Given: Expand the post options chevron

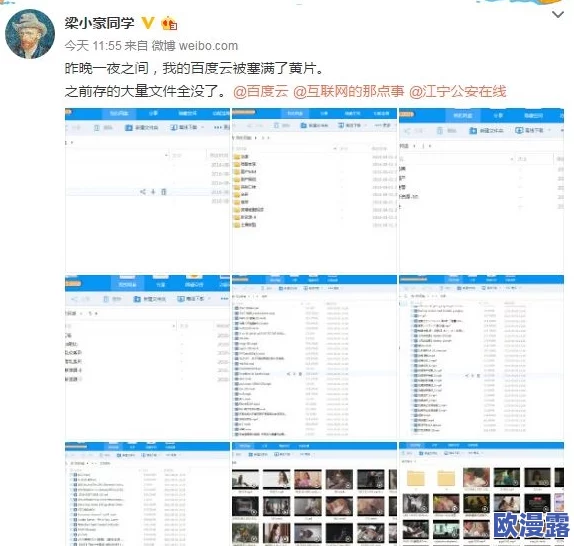Looking at the screenshot, I should coord(558,15).
